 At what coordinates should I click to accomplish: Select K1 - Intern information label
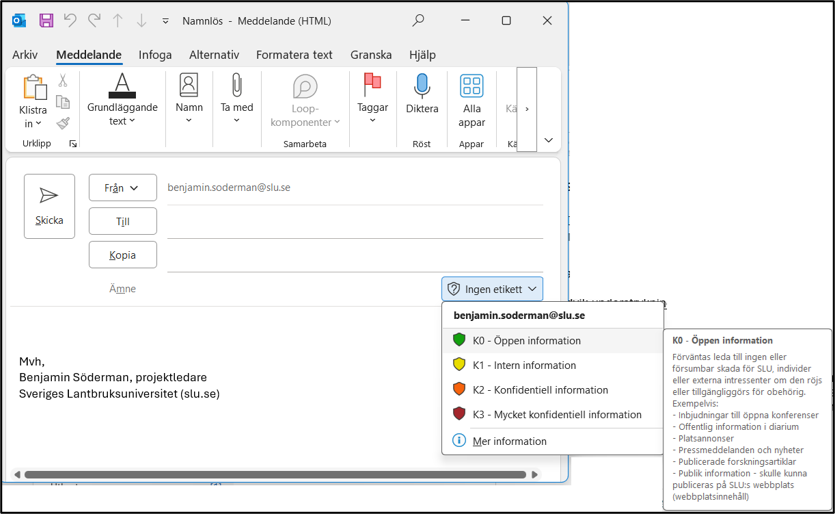552,365
